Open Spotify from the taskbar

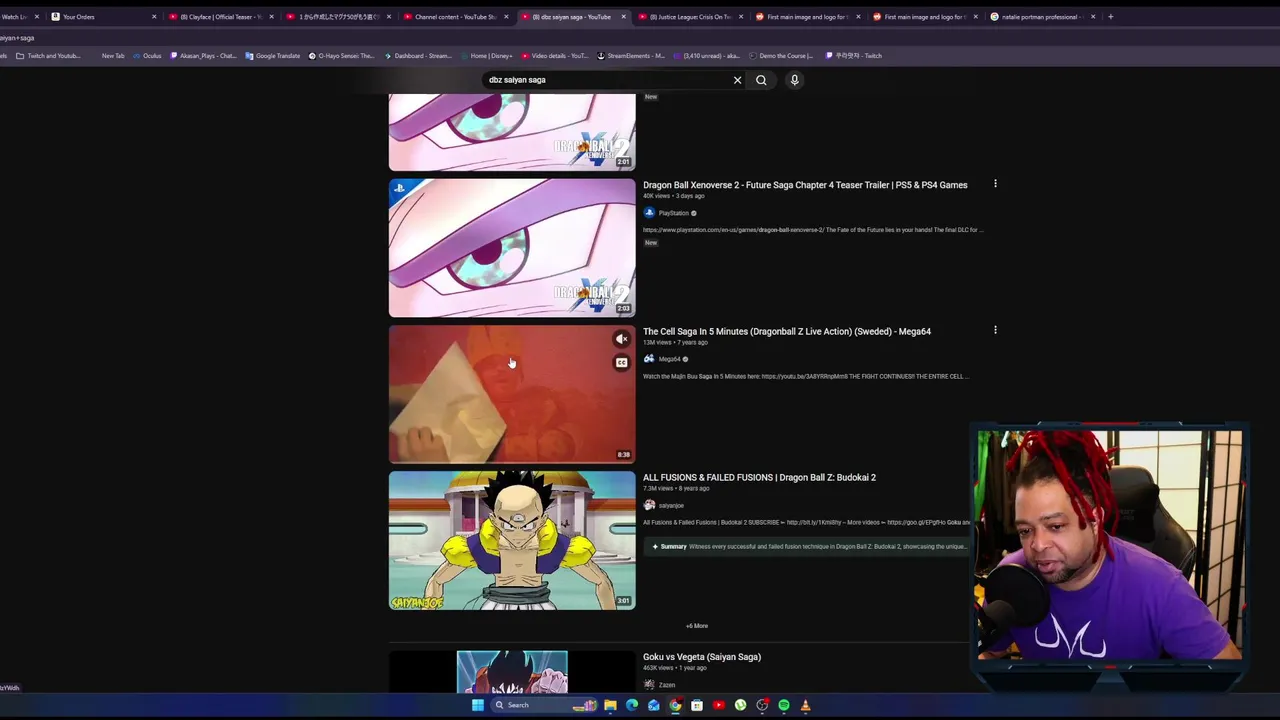784,705
